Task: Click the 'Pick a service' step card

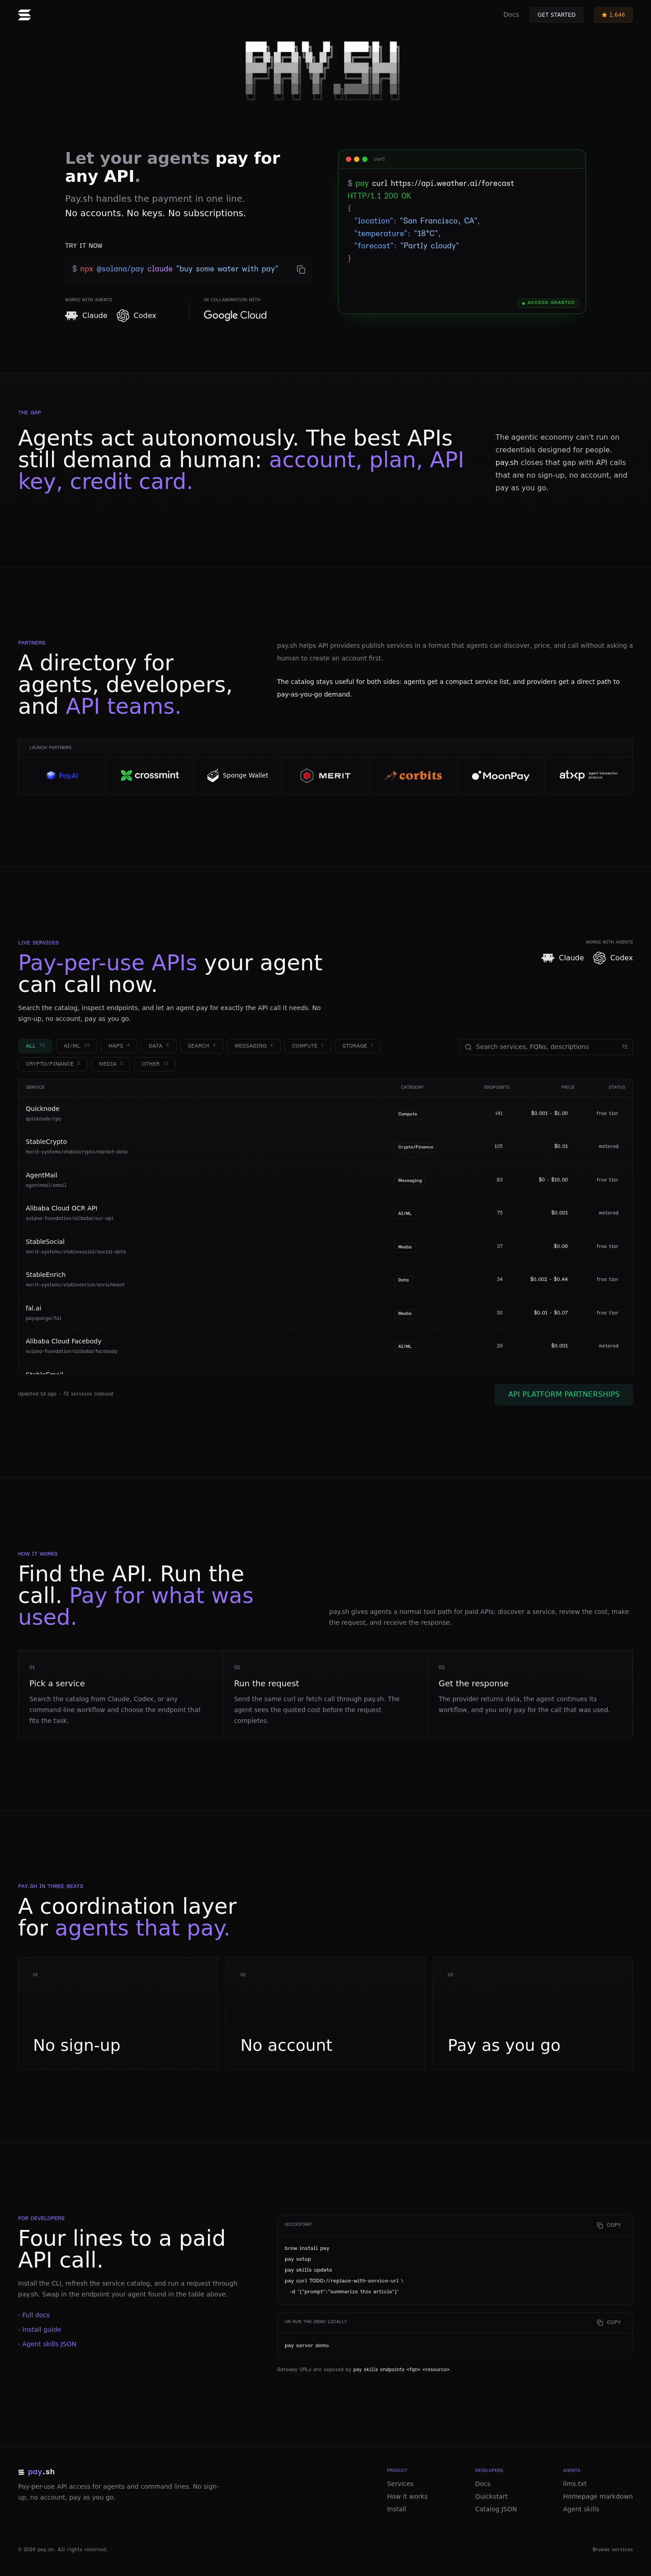Action: pos(120,1694)
